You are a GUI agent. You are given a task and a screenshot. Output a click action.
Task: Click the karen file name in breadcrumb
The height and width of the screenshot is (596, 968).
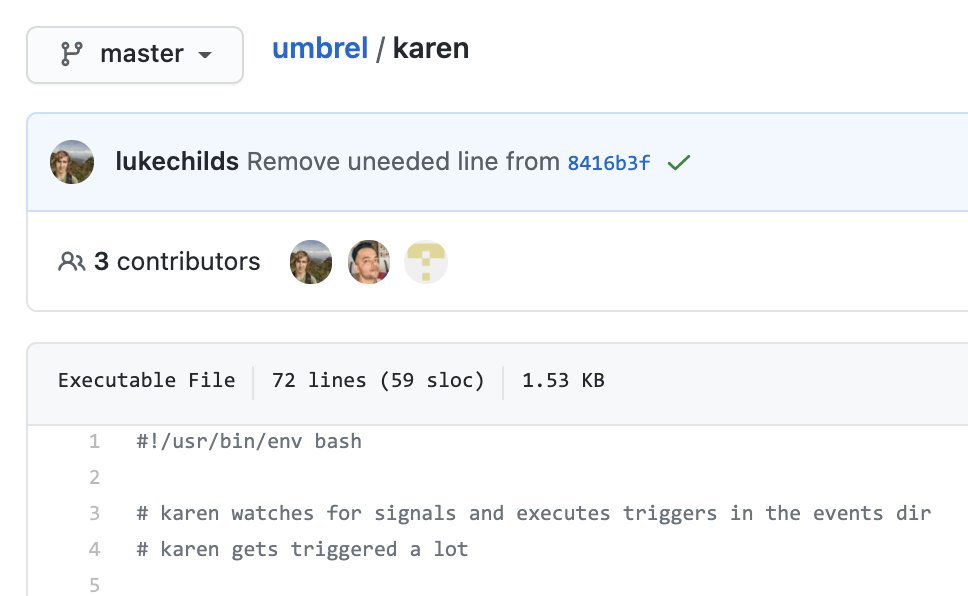click(x=431, y=48)
